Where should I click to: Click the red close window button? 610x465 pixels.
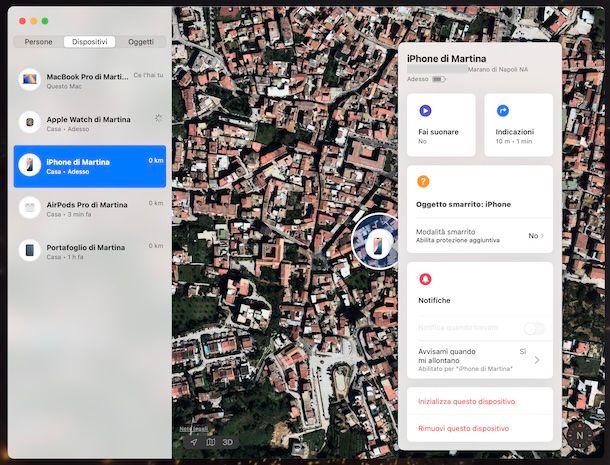22,21
